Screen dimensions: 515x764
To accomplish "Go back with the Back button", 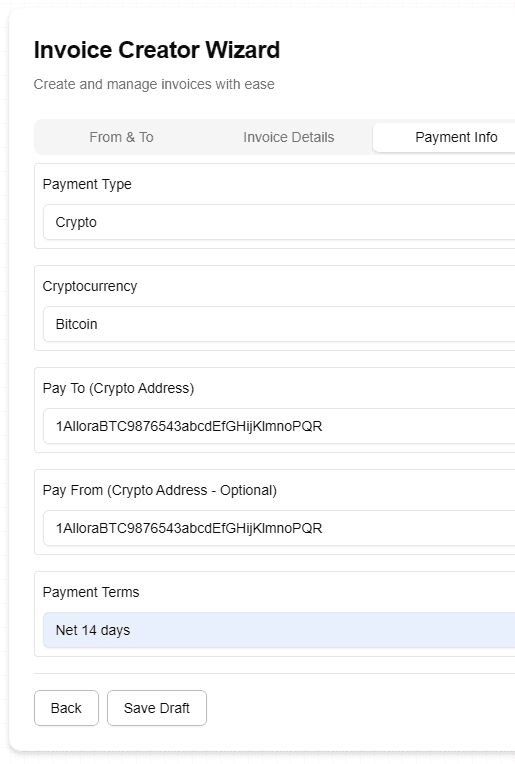I will (66, 708).
